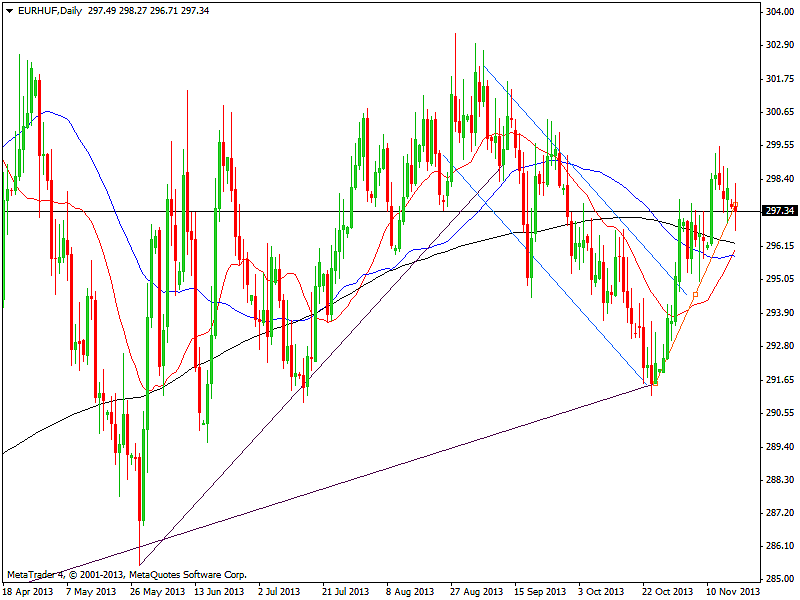Click the MetaTrader 4 copyright text
800x600 pixels.
click(127, 575)
